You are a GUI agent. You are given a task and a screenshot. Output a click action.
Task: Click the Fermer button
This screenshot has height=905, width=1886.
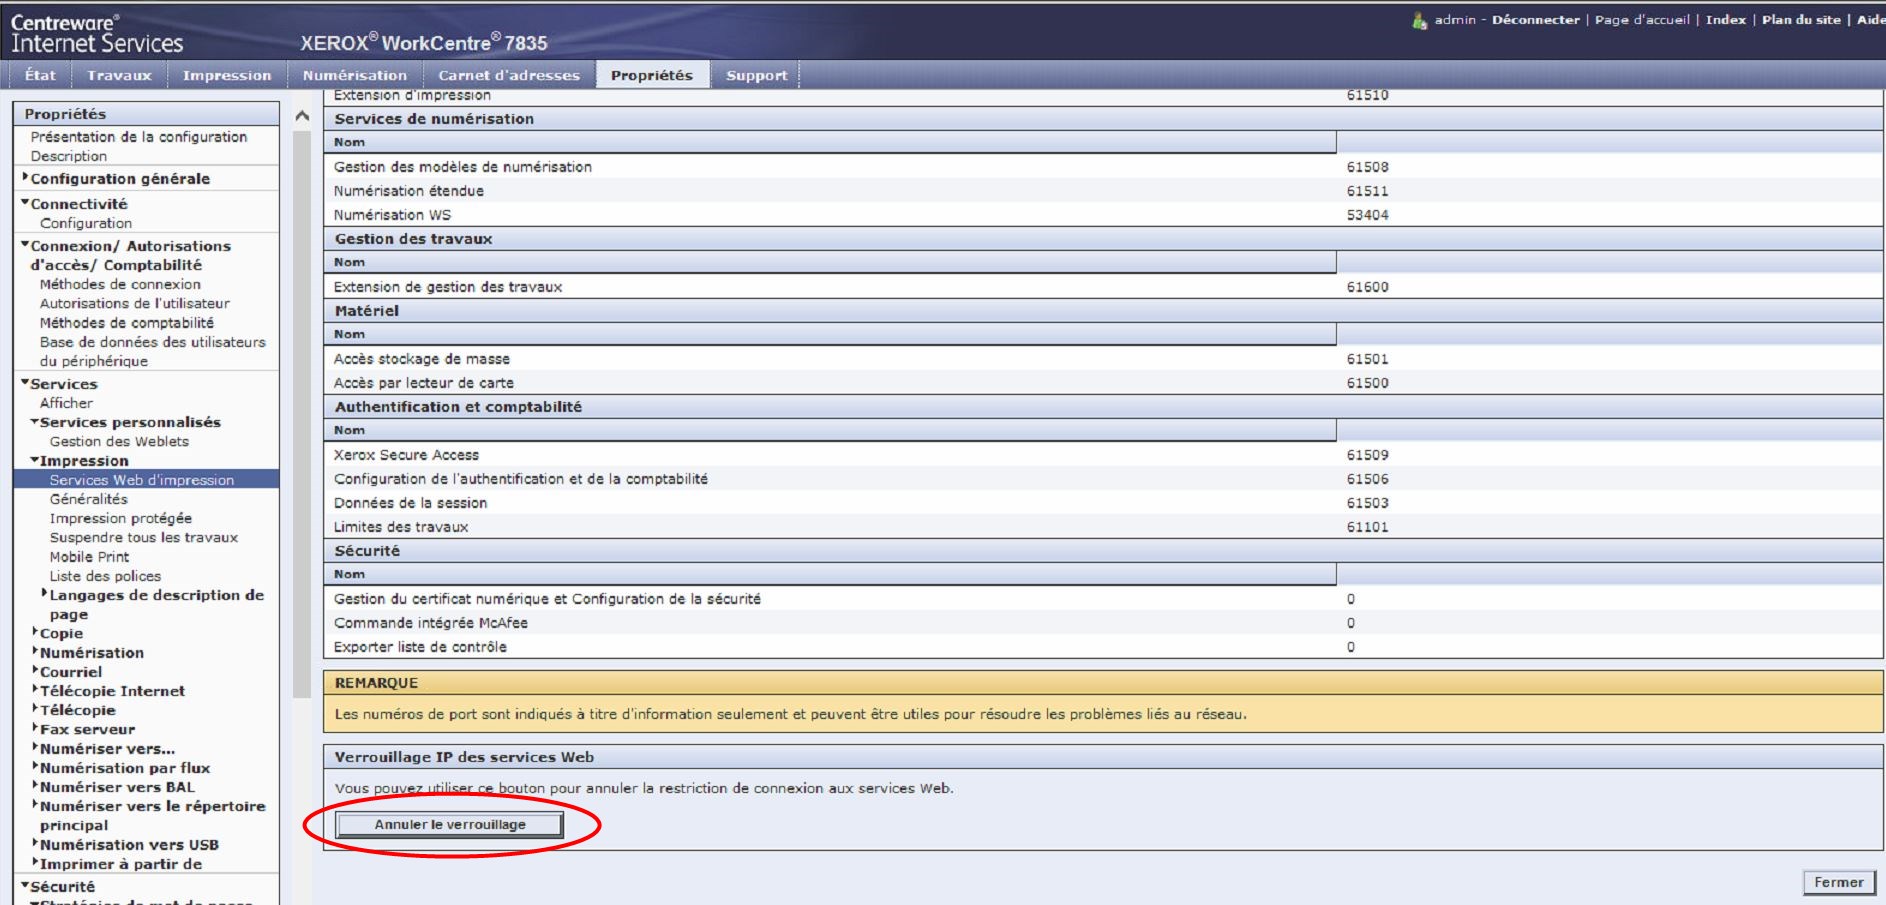click(x=1838, y=882)
